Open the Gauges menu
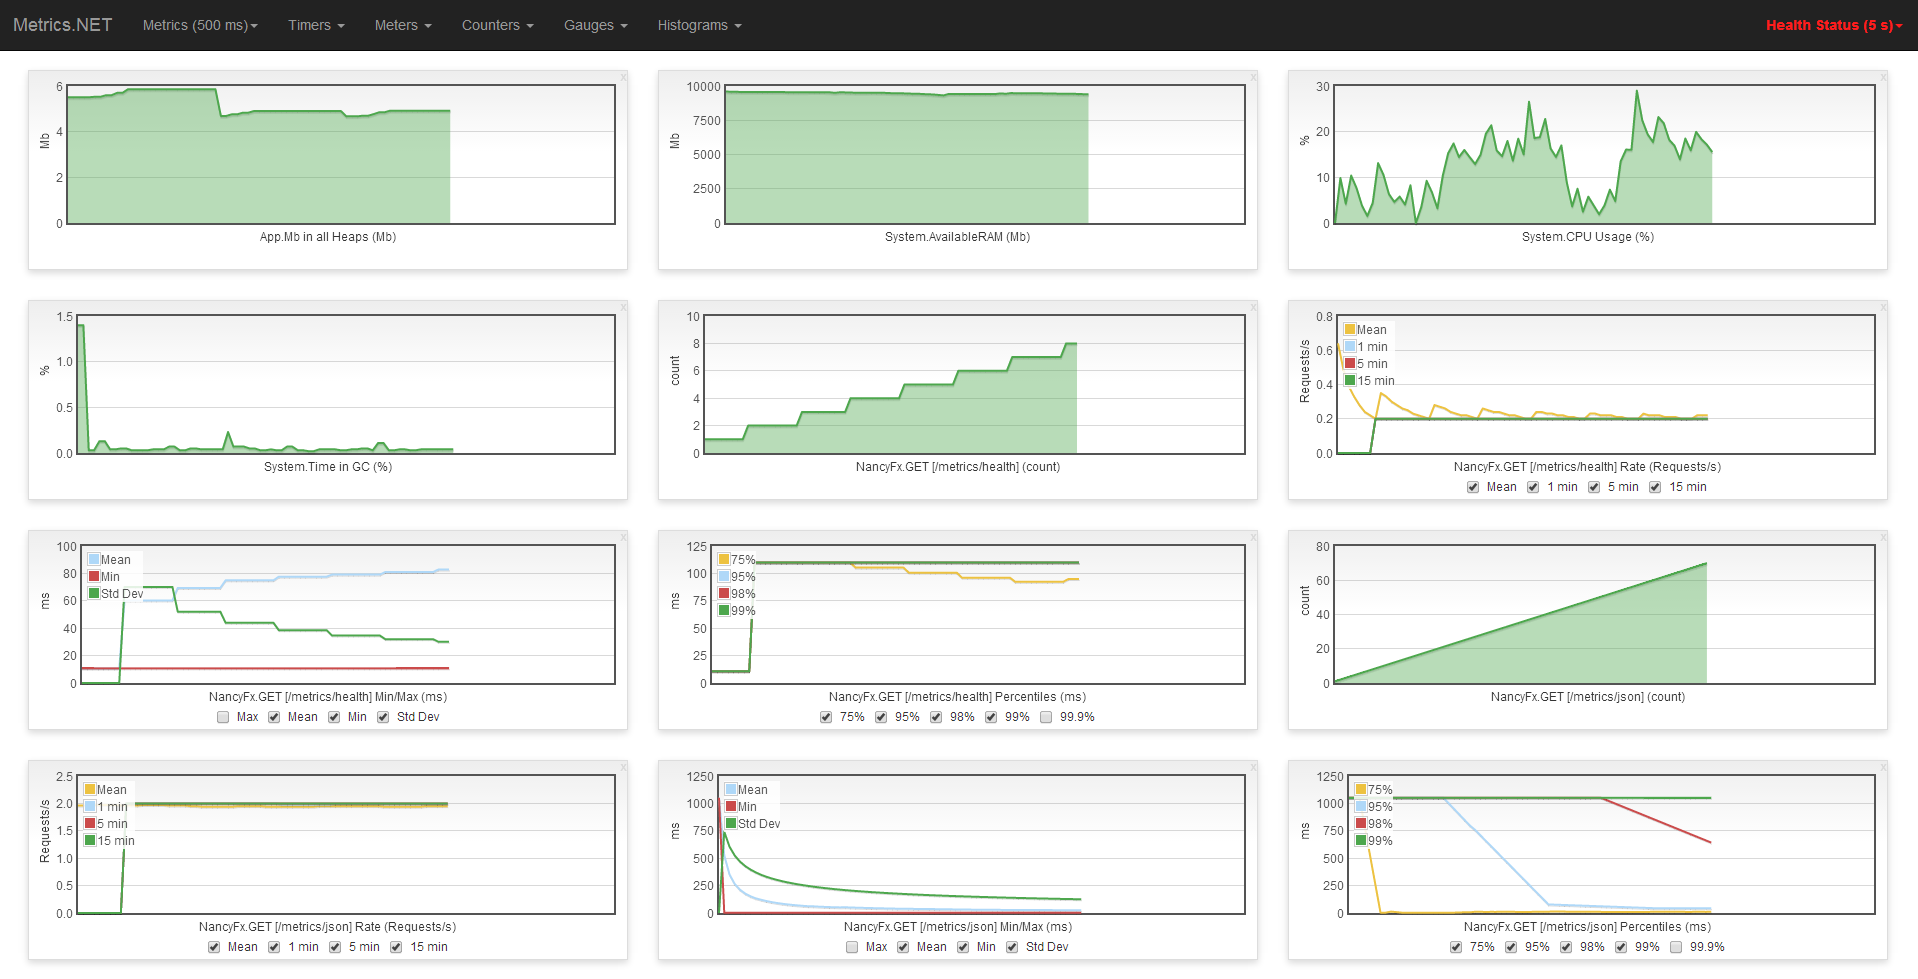Screen dimensions: 1918x979 coord(594,25)
